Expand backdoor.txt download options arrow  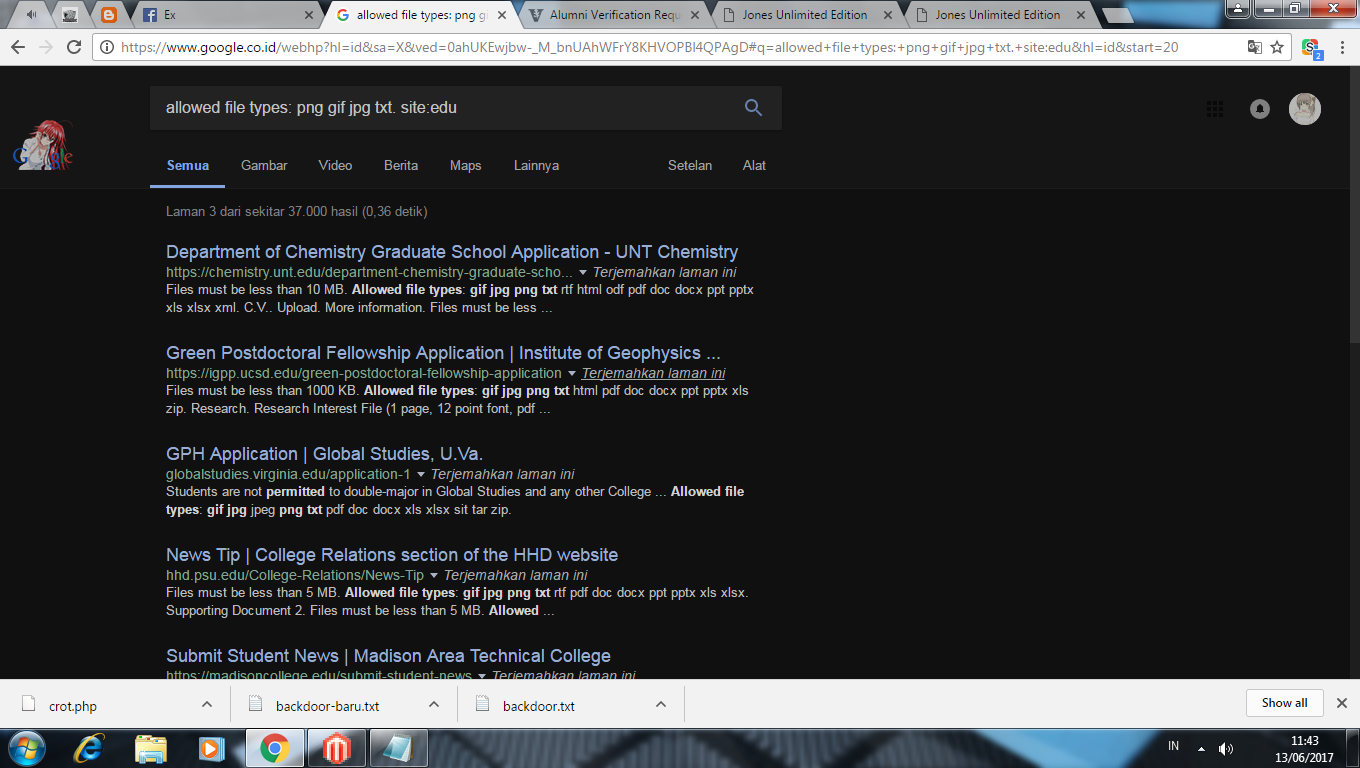661,704
